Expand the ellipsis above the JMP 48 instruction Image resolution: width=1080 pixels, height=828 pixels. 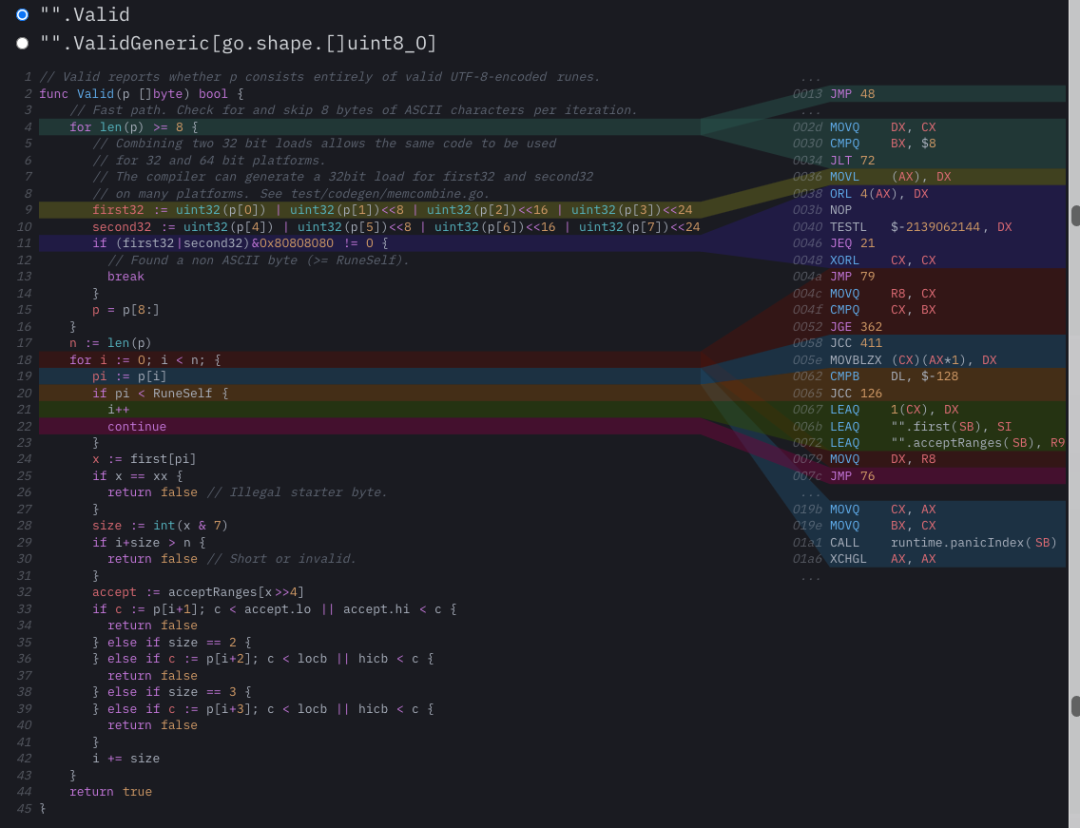(810, 77)
